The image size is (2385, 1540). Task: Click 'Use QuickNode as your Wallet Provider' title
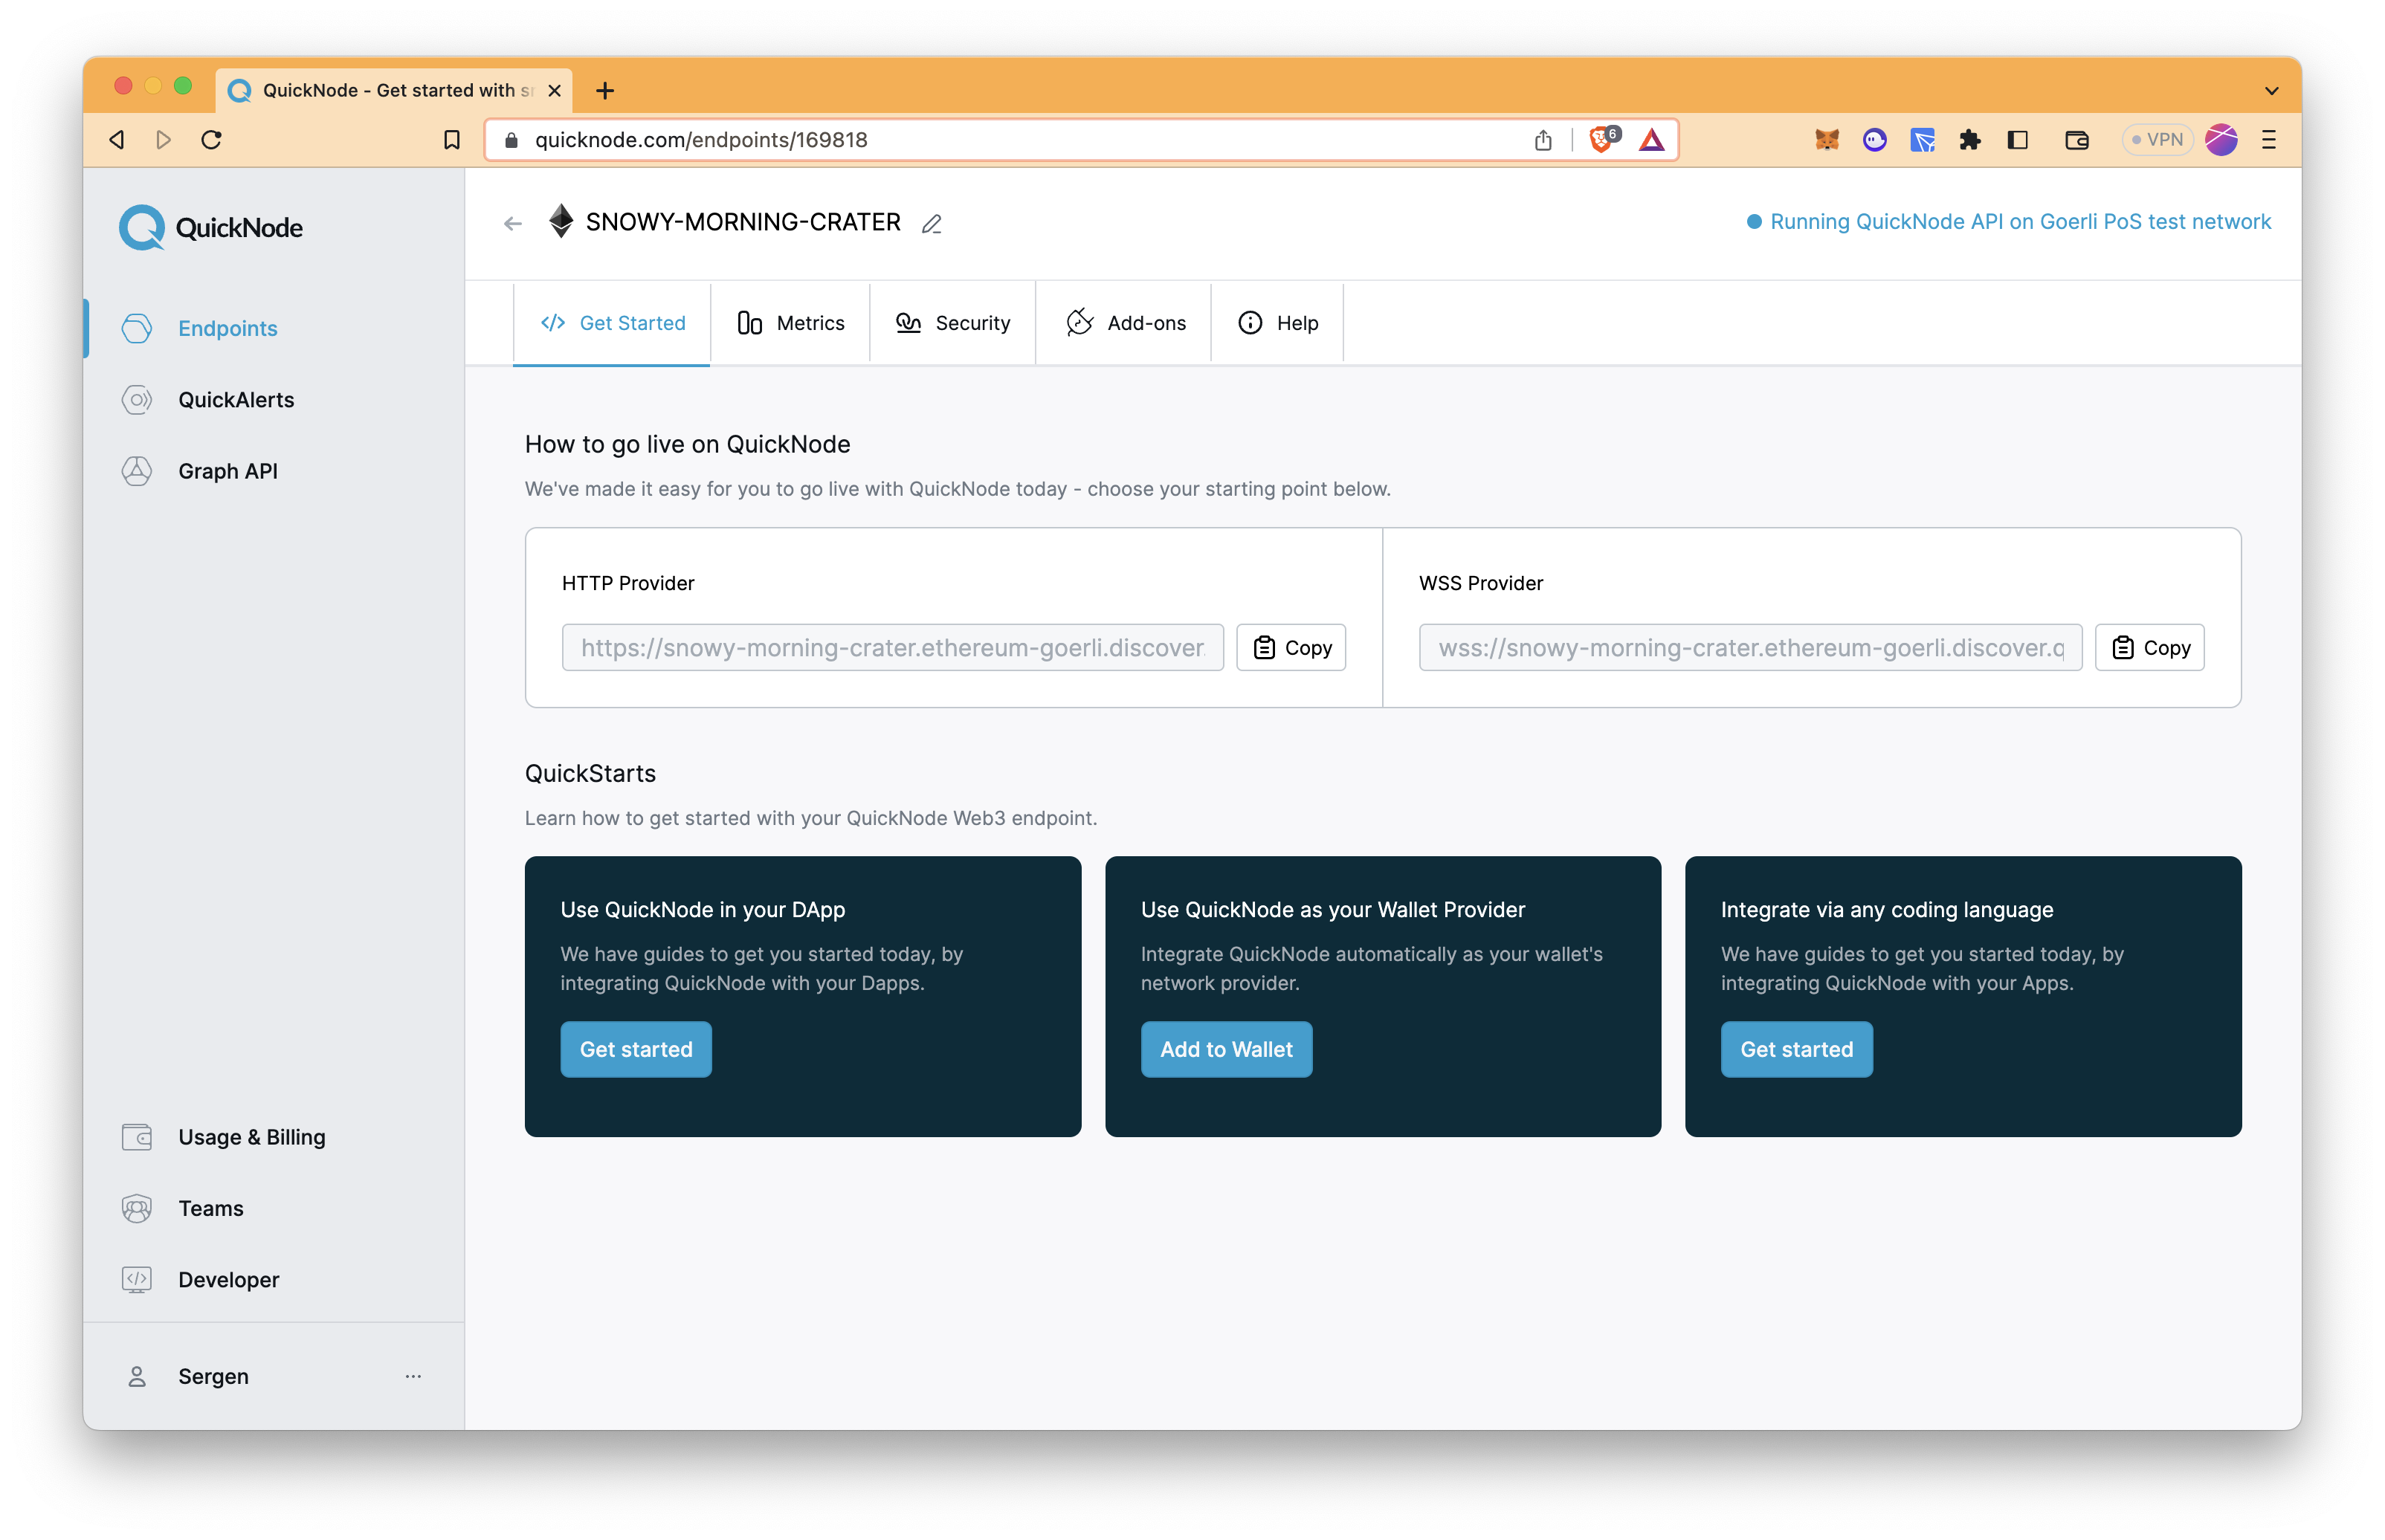click(1333, 909)
